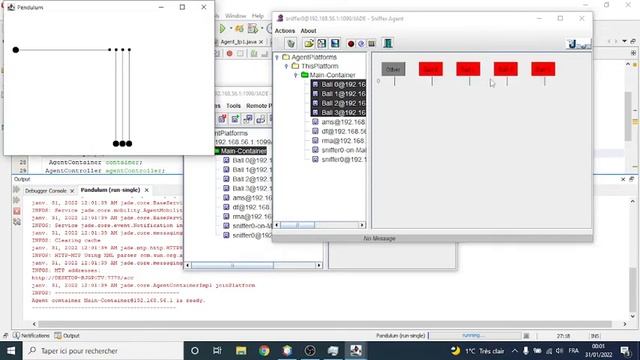
Task: Open the Actions menu in Sniffer Agent
Action: coord(284,31)
